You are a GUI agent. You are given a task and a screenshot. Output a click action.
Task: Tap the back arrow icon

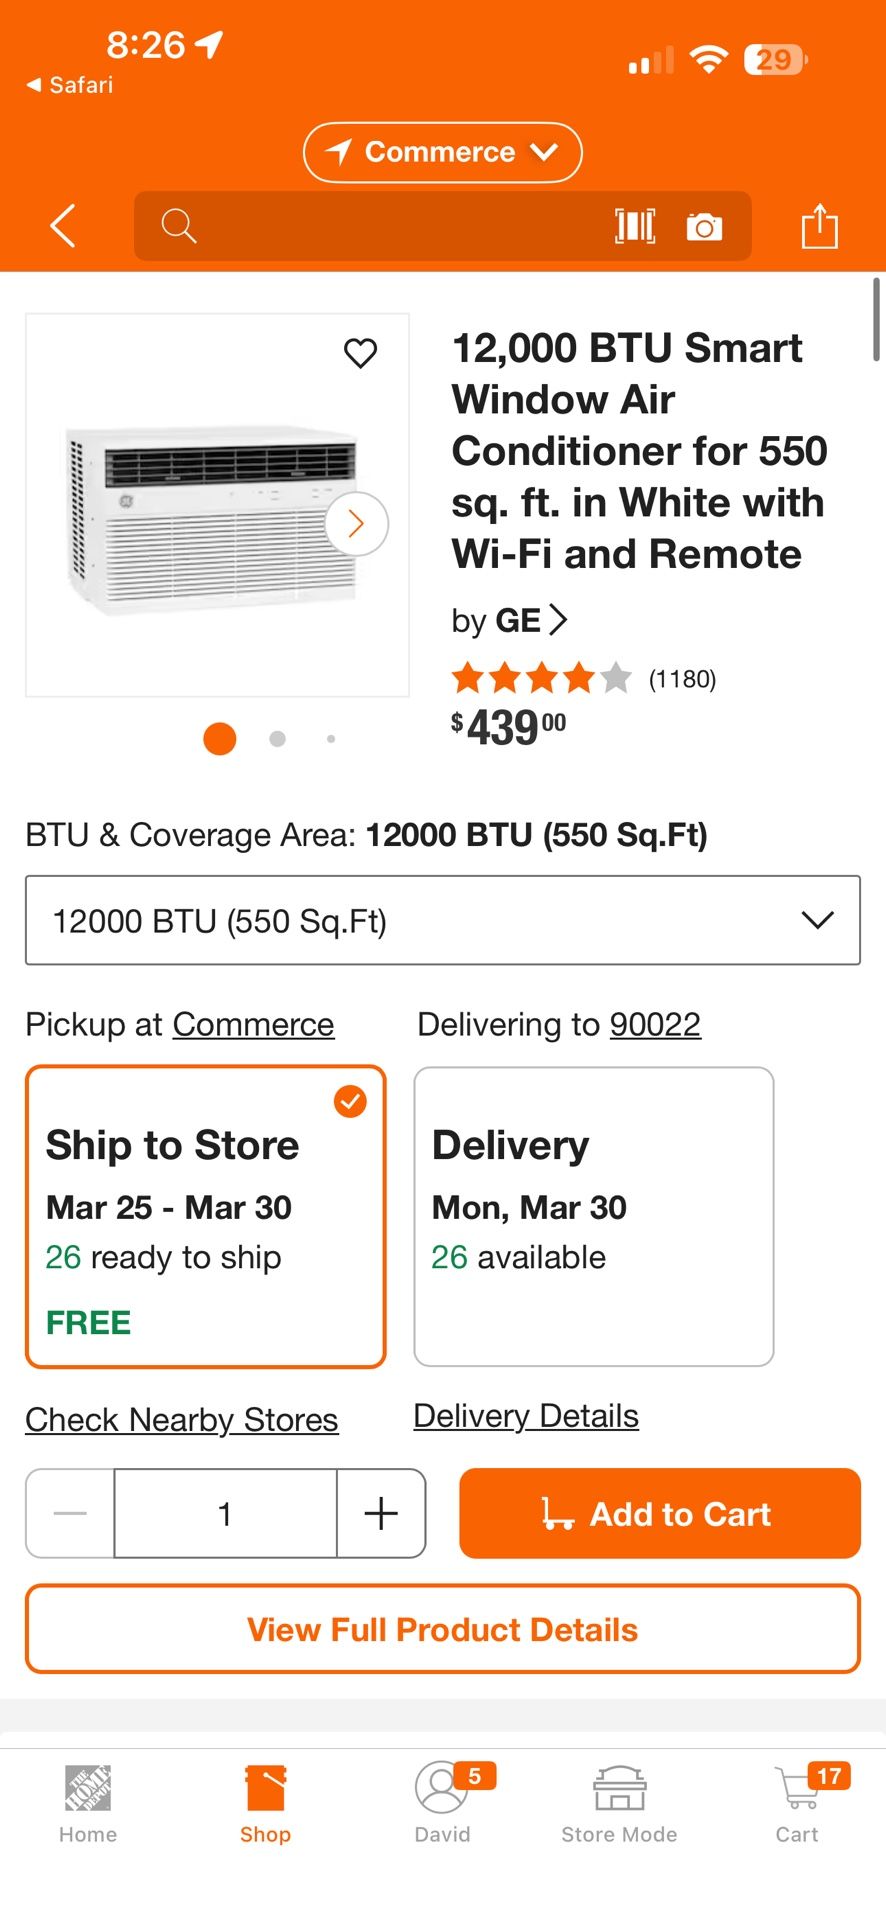coord(63,226)
